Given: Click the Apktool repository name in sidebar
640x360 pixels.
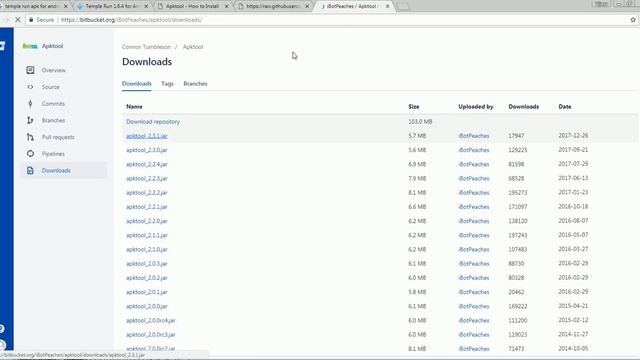Looking at the screenshot, I should click(52, 46).
